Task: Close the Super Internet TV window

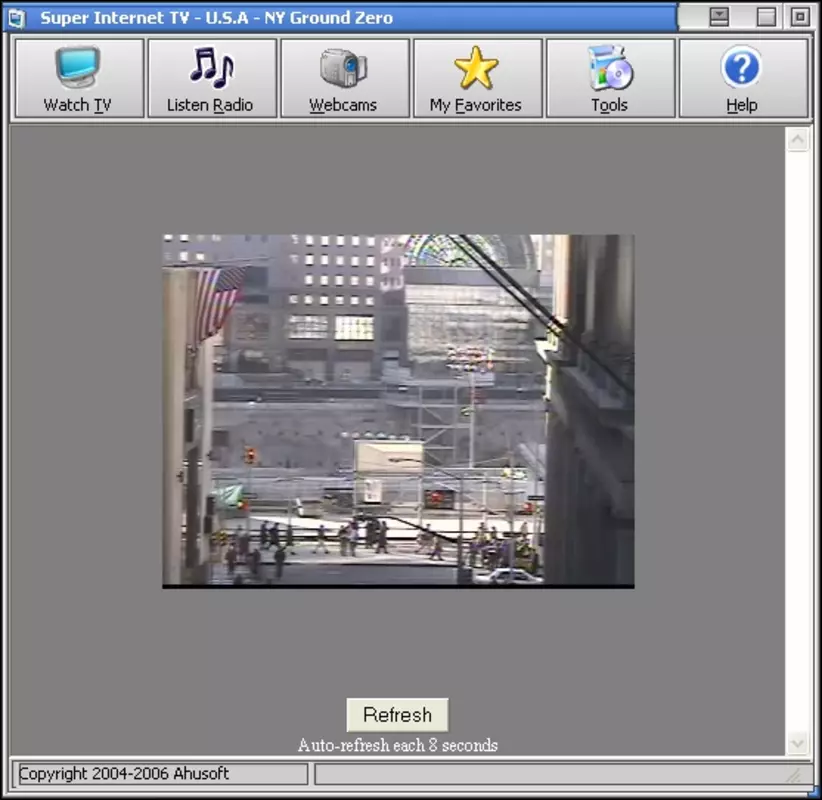Action: point(800,17)
